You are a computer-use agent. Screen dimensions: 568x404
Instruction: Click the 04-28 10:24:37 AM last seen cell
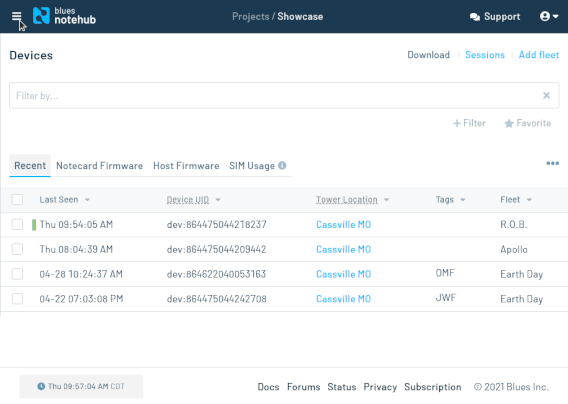(81, 274)
